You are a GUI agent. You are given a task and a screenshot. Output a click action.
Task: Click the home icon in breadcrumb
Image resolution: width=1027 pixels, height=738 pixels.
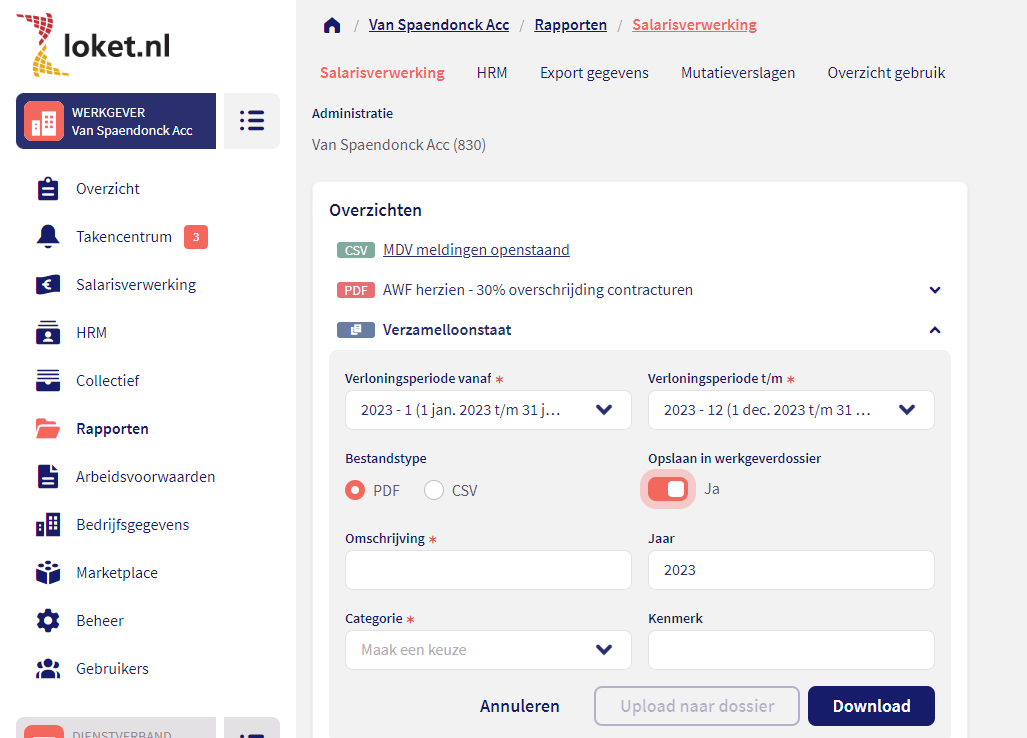pyautogui.click(x=332, y=25)
